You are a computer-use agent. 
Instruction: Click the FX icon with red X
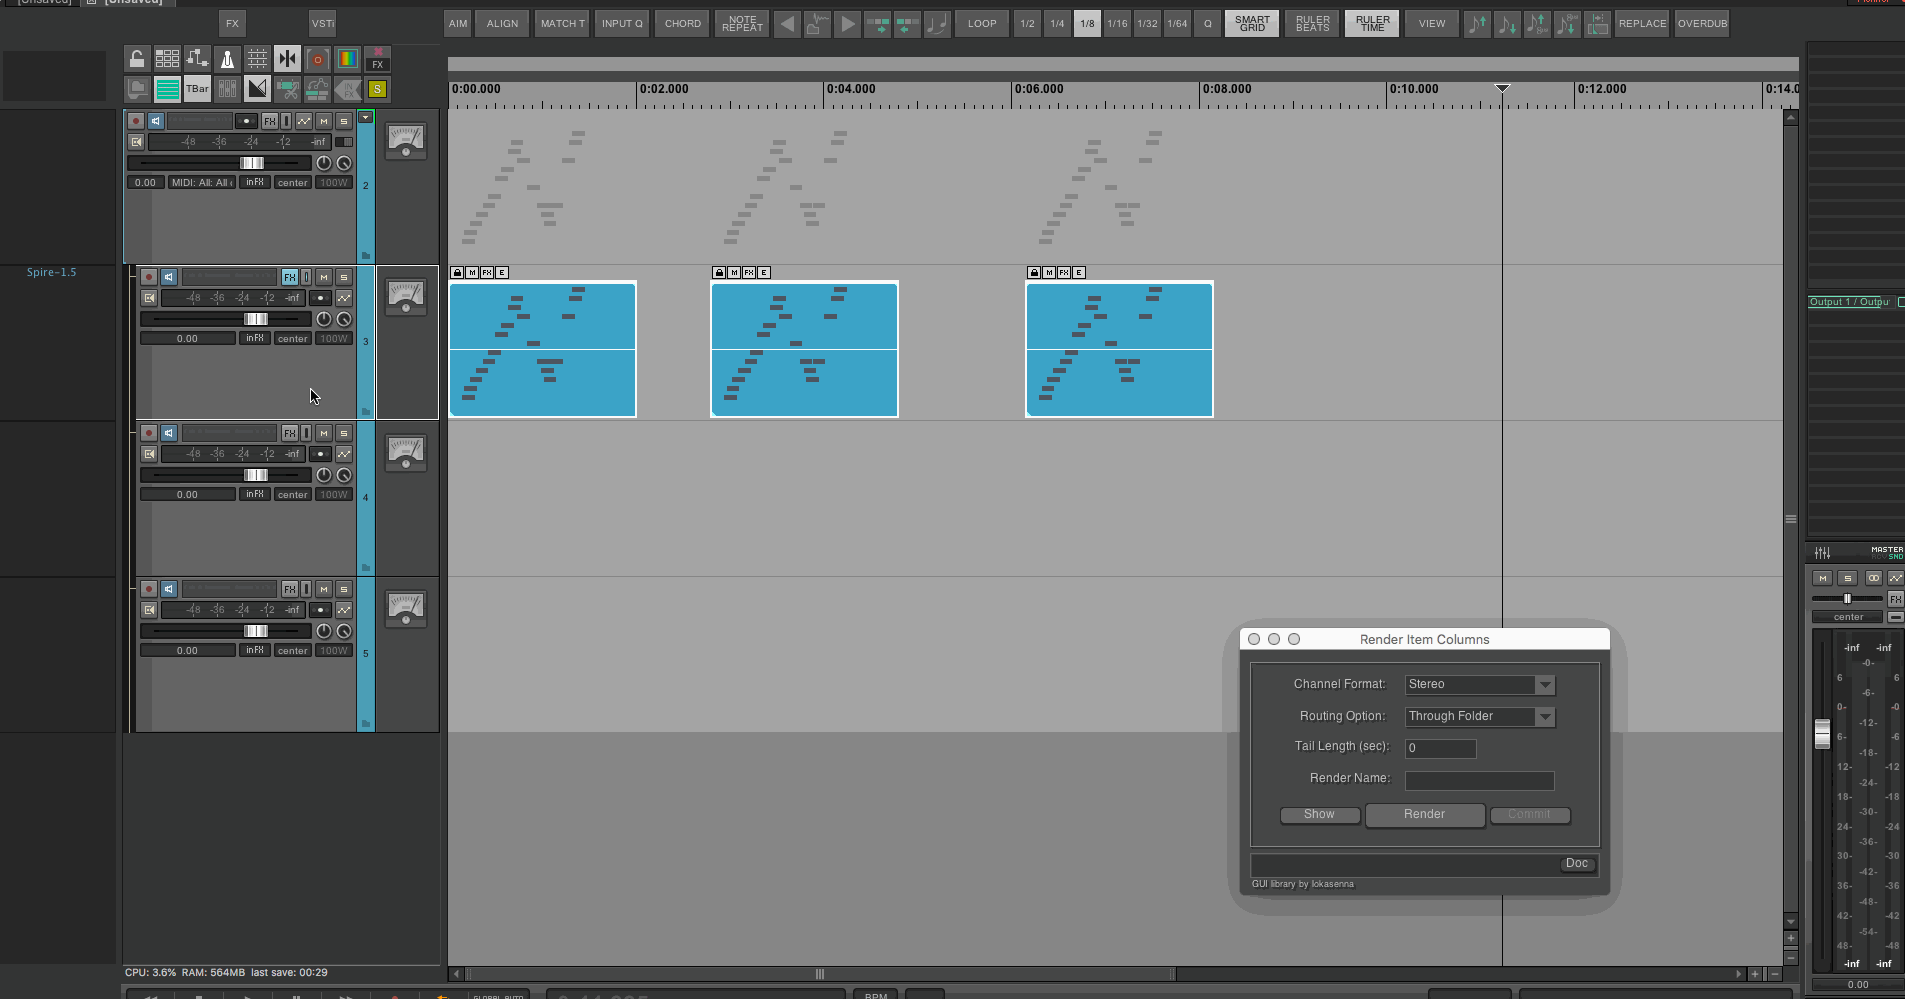click(x=377, y=59)
